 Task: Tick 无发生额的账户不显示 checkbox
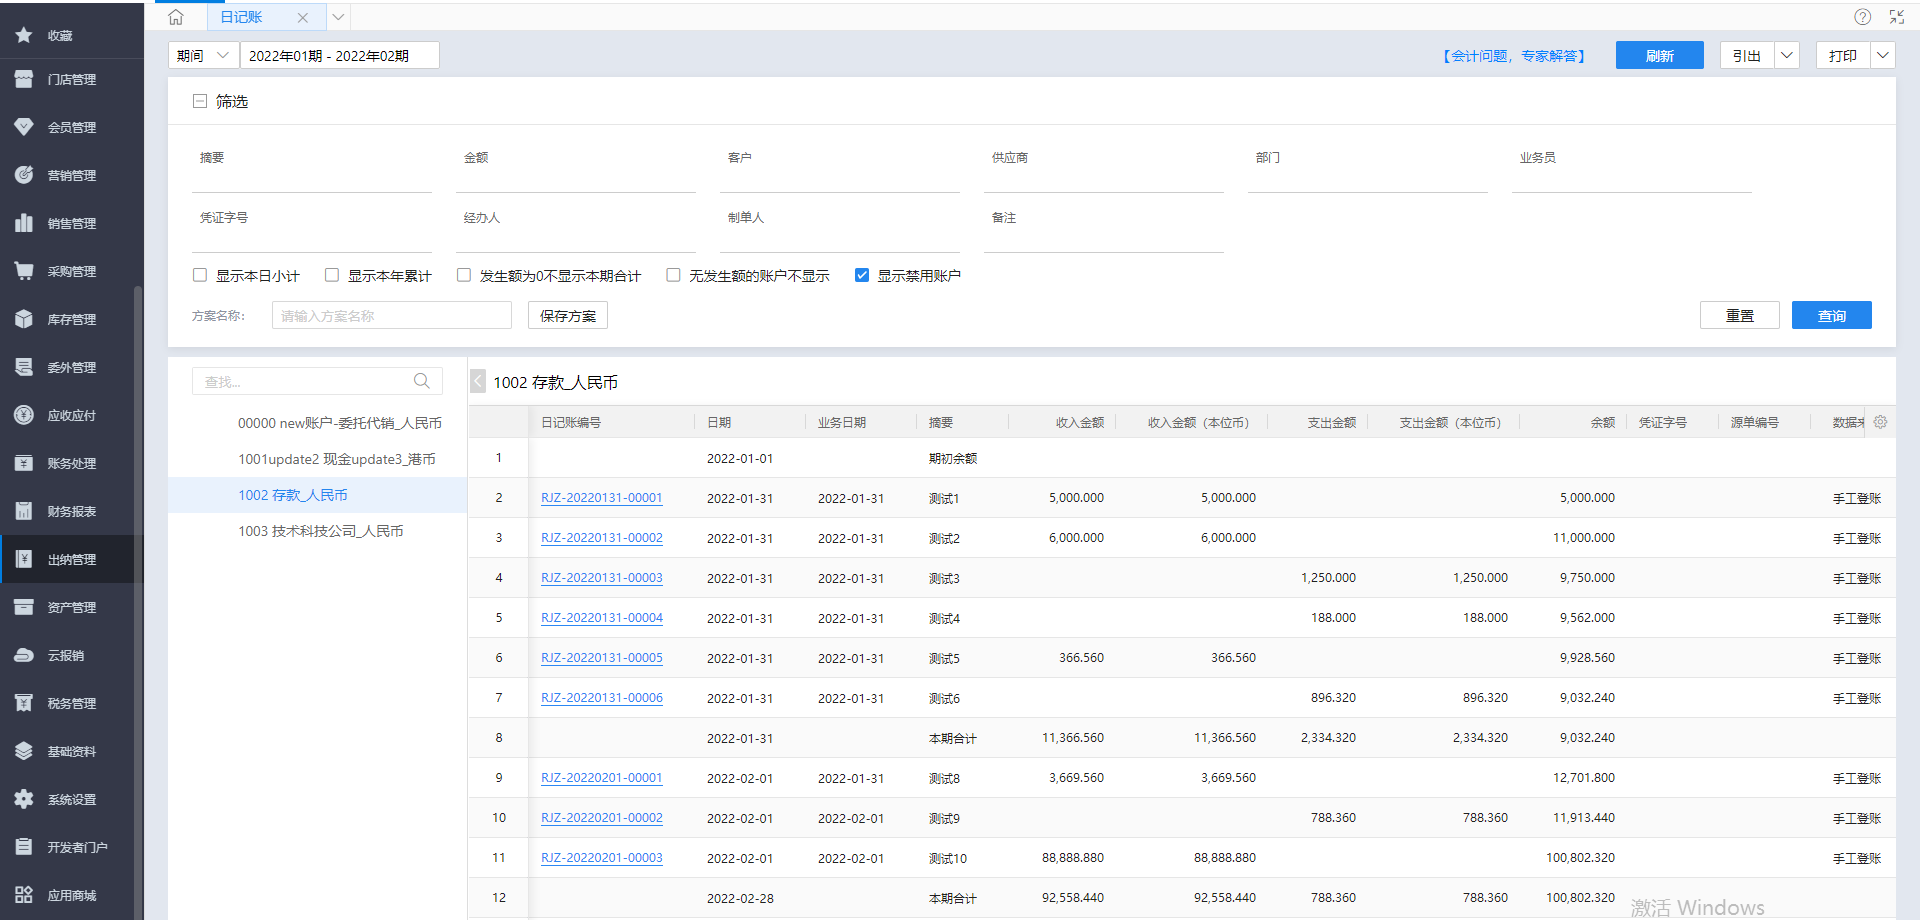point(673,275)
